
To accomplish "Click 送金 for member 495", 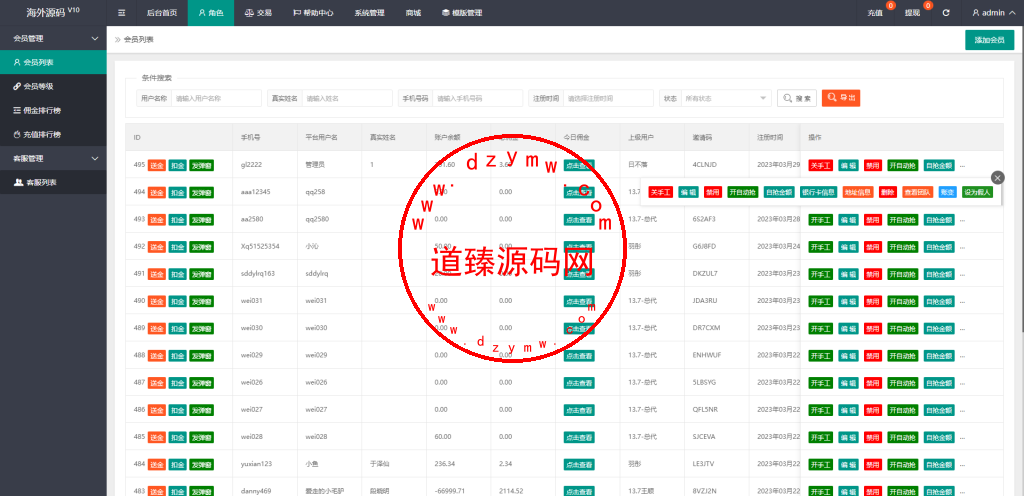I will pyautogui.click(x=157, y=165).
